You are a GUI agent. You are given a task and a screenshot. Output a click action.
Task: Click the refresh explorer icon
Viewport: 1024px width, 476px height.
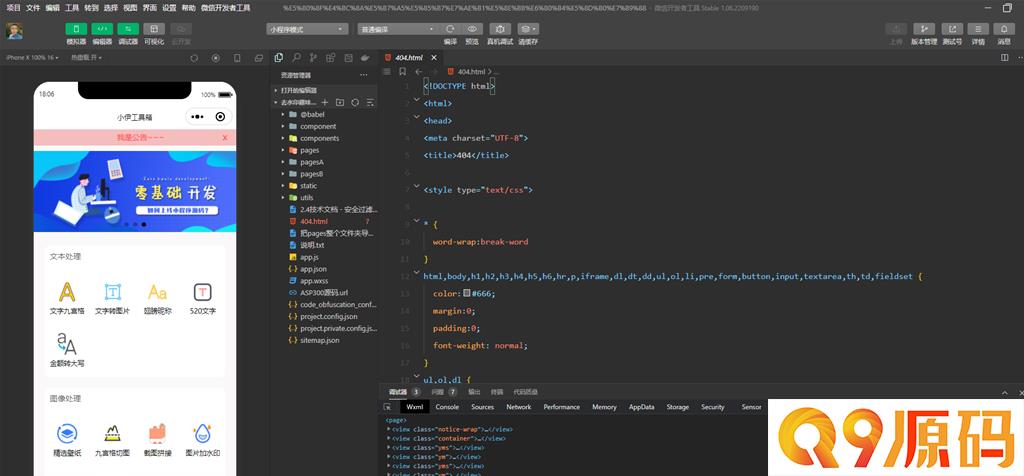(x=355, y=103)
